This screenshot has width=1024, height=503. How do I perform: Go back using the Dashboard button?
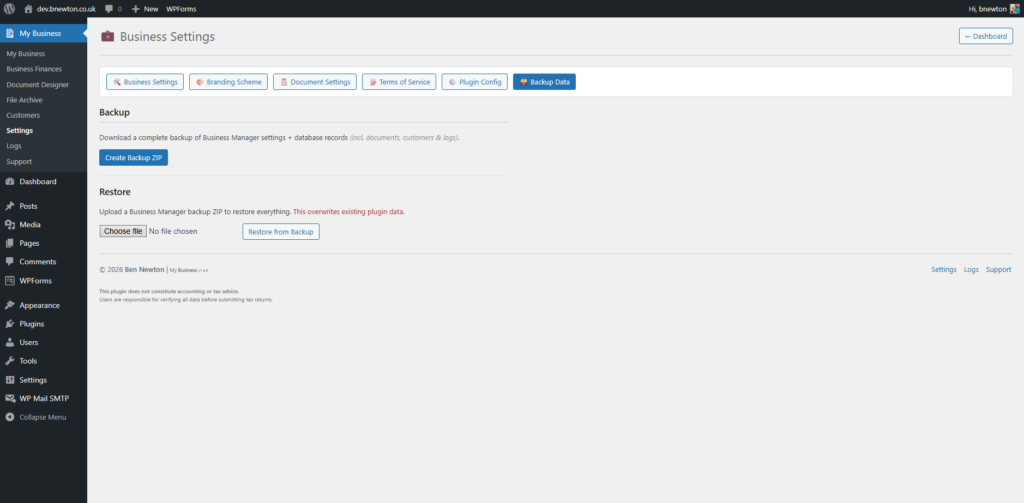click(985, 36)
